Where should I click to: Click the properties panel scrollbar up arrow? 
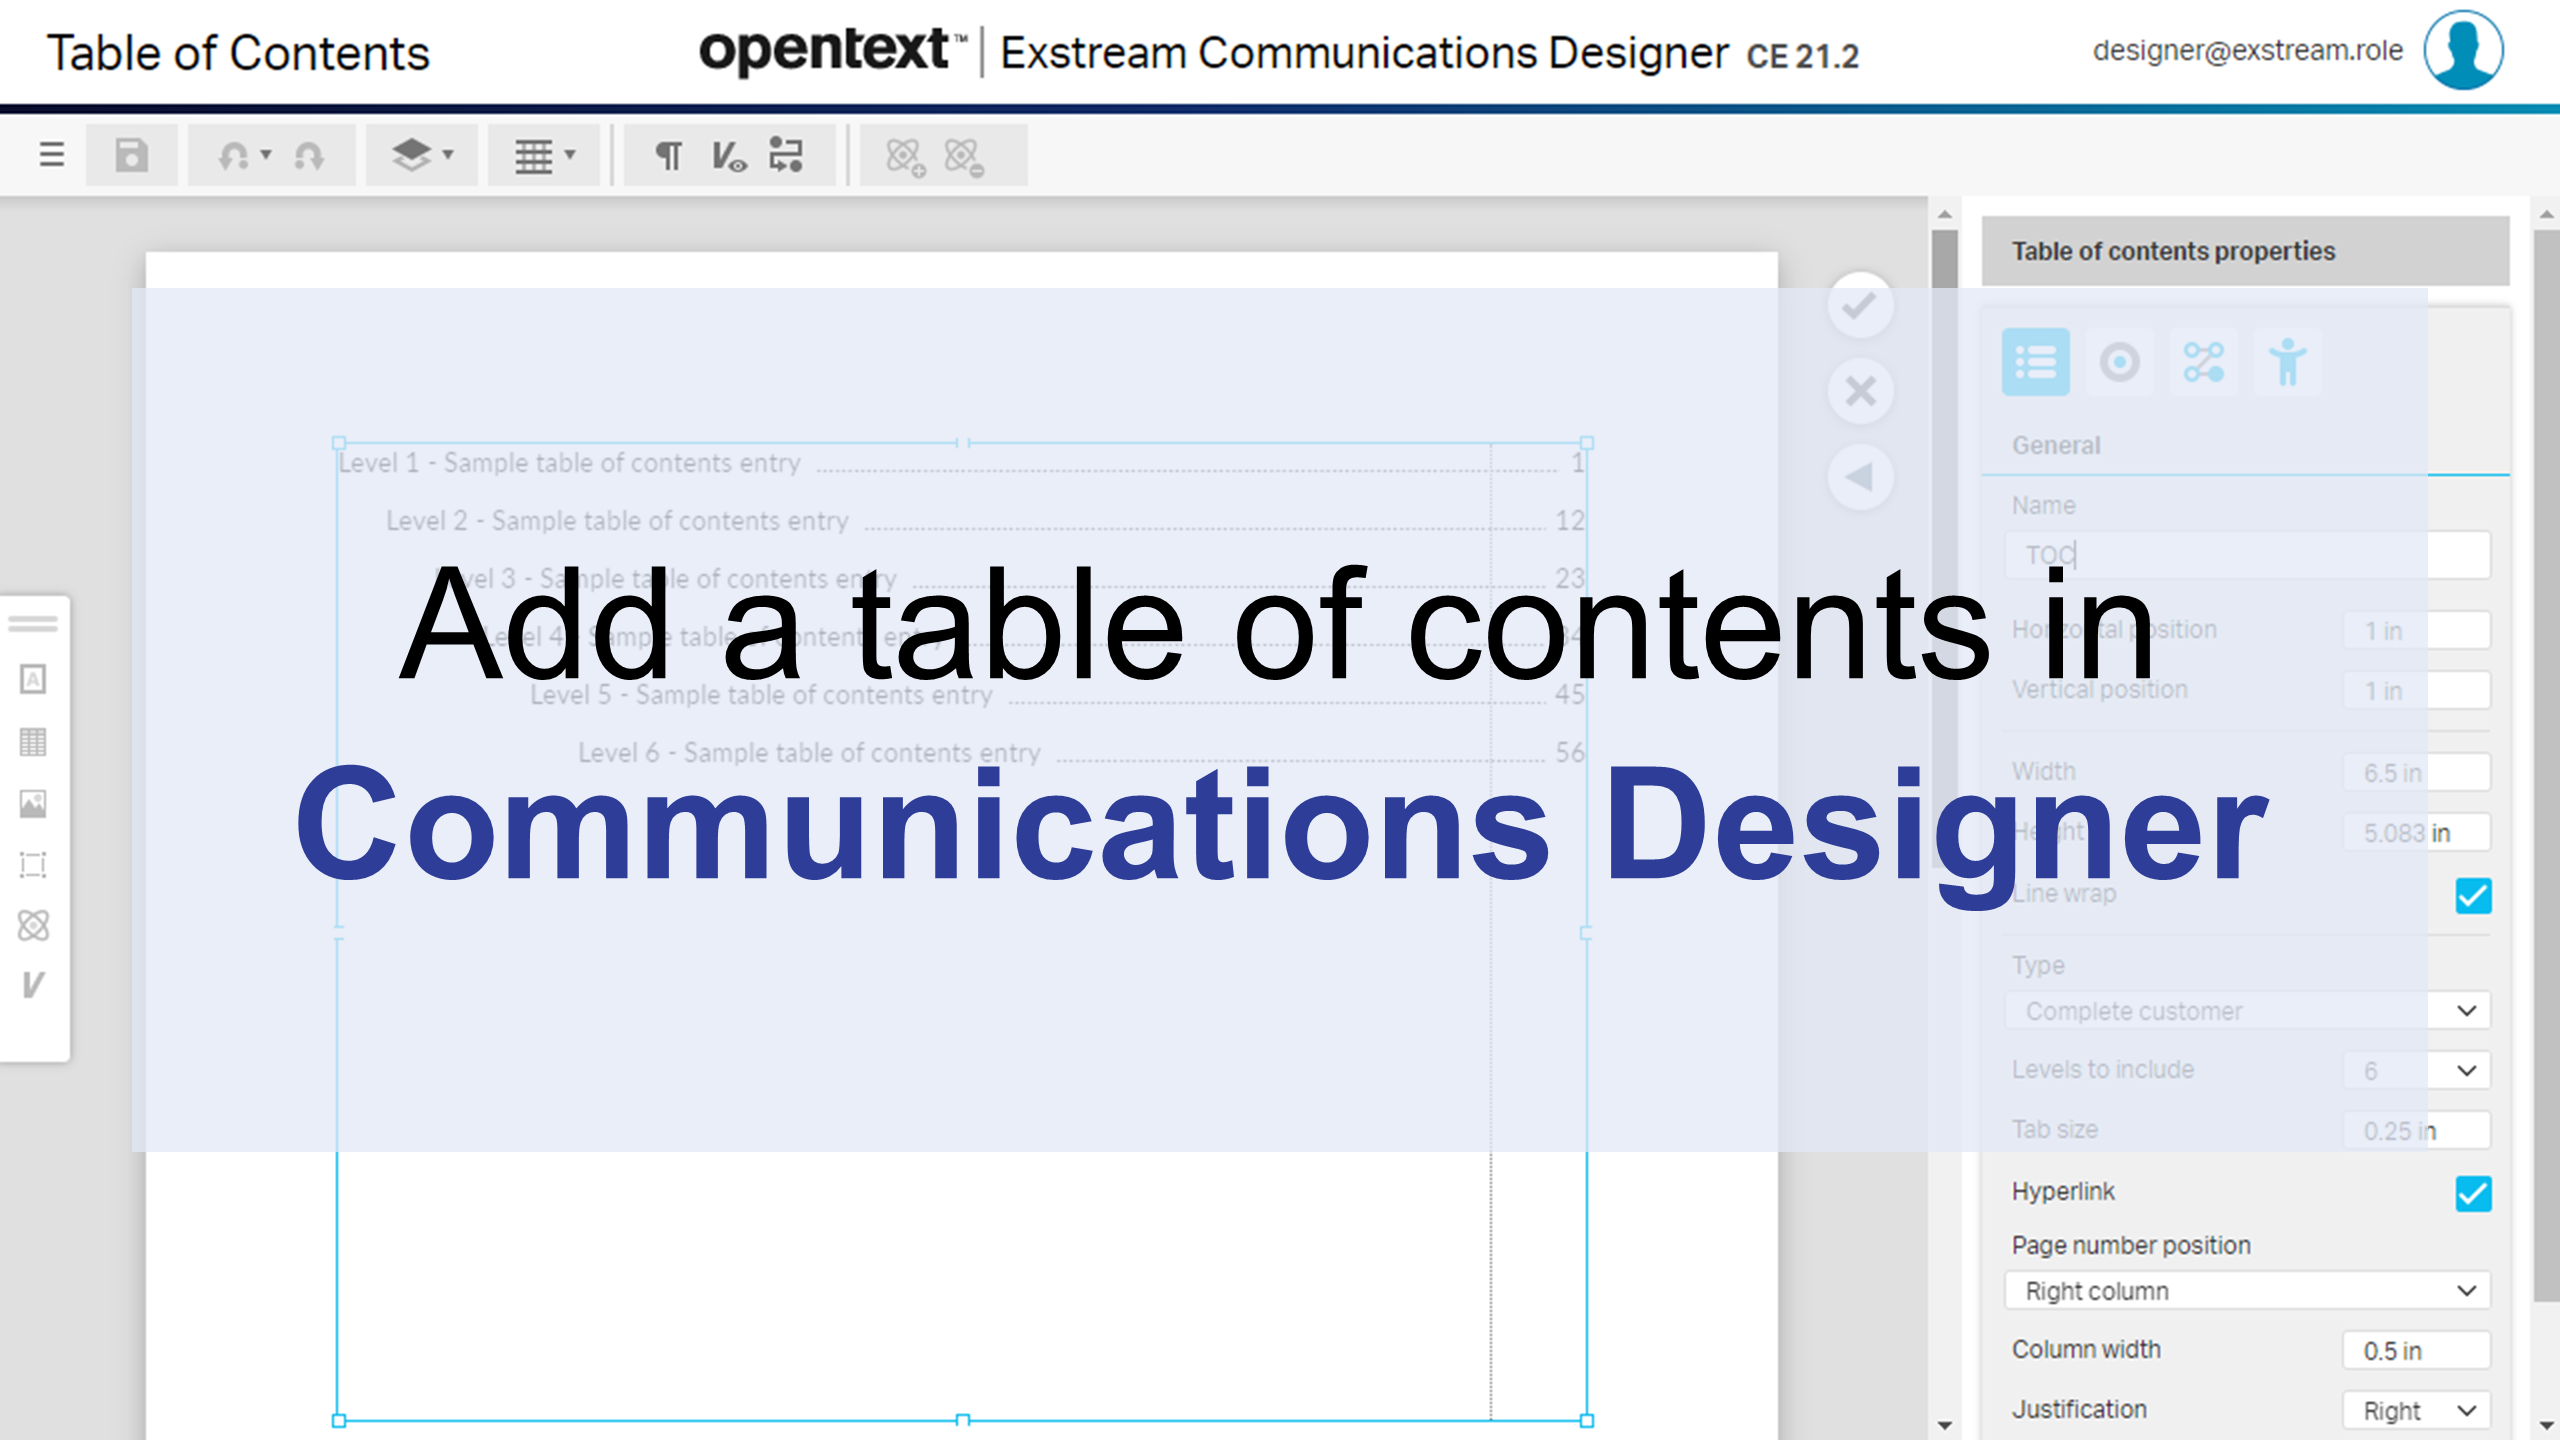[2546, 214]
